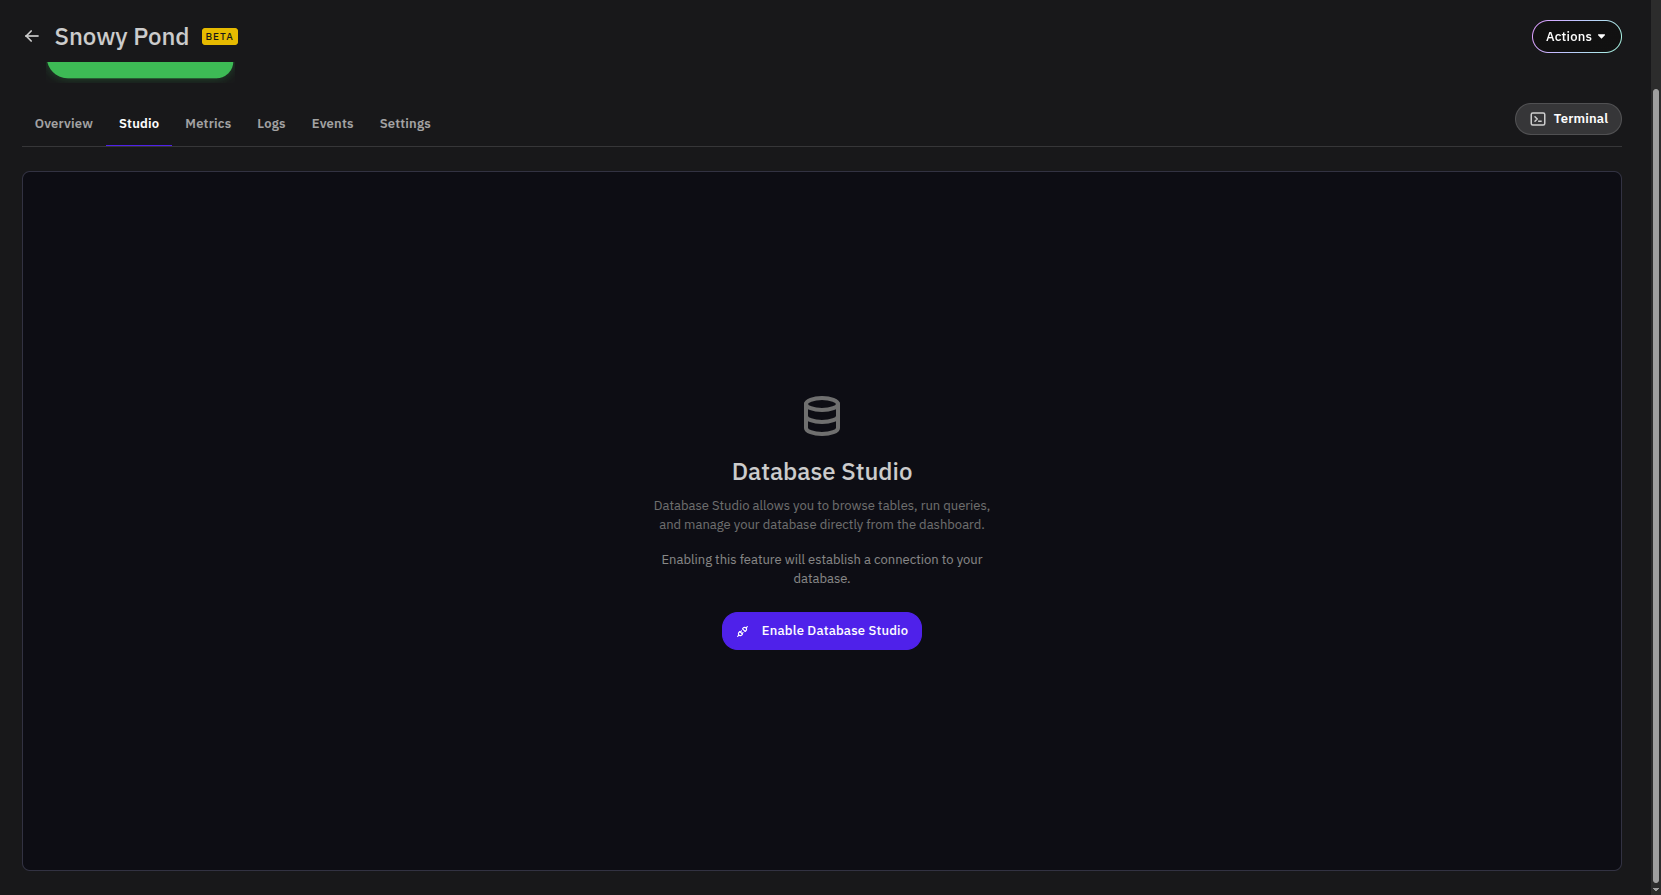Click the database cylinder icon
1661x895 pixels.
tap(822, 416)
